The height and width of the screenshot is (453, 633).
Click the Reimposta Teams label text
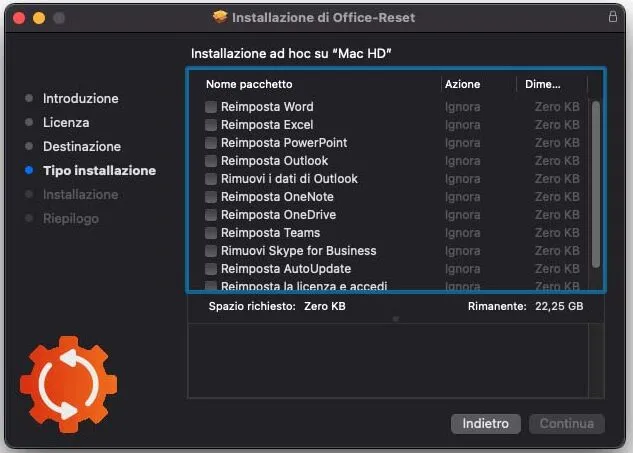tap(270, 233)
